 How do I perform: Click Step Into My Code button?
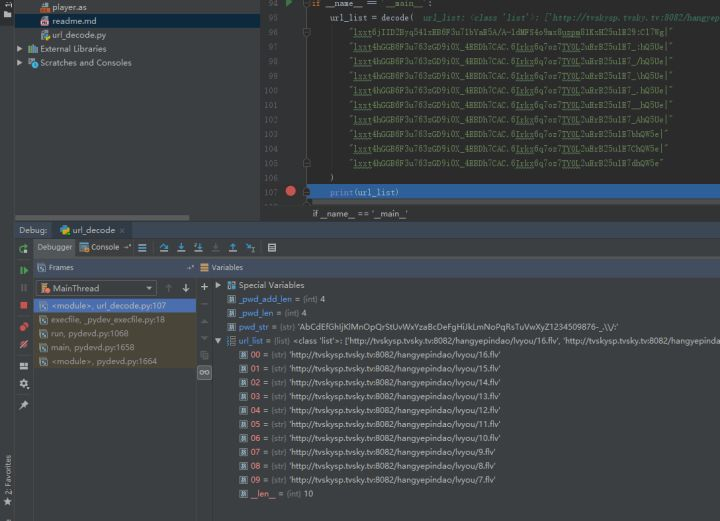click(x=198, y=248)
